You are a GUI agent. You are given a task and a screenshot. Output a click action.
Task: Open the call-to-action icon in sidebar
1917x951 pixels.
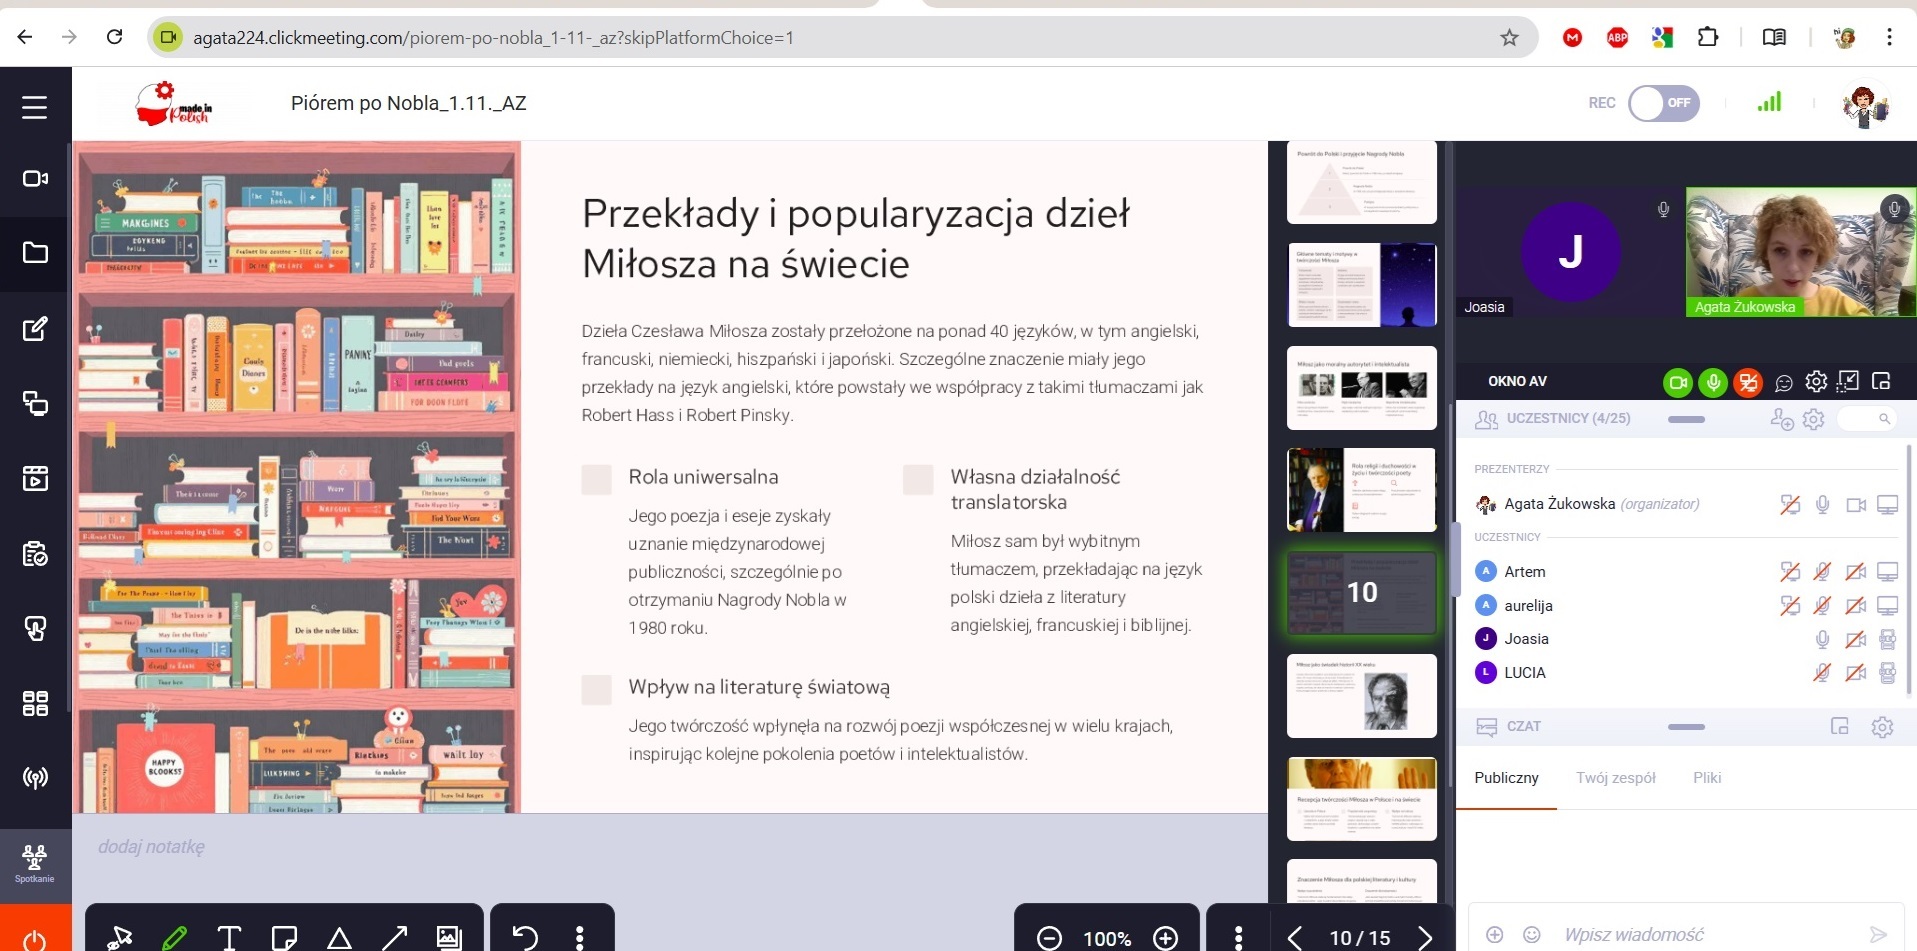point(35,628)
